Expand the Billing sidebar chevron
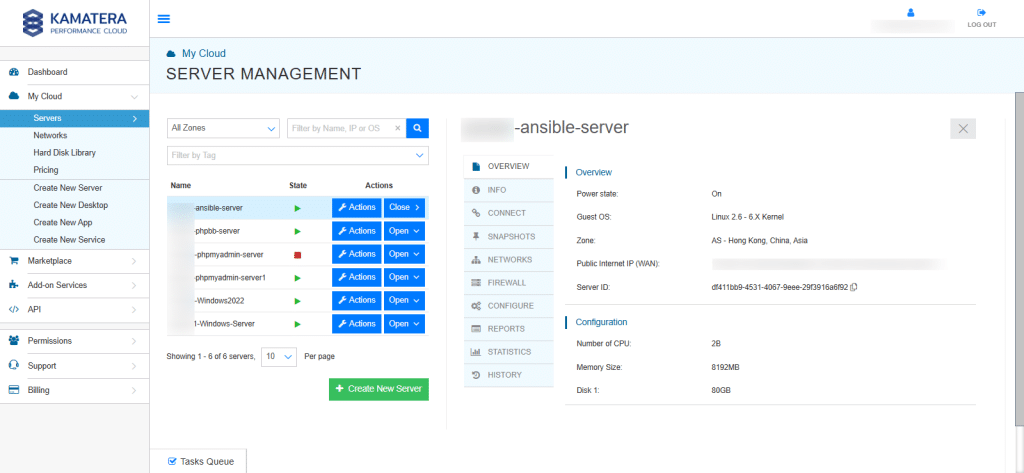The width and height of the screenshot is (1024, 473). click(x=134, y=391)
